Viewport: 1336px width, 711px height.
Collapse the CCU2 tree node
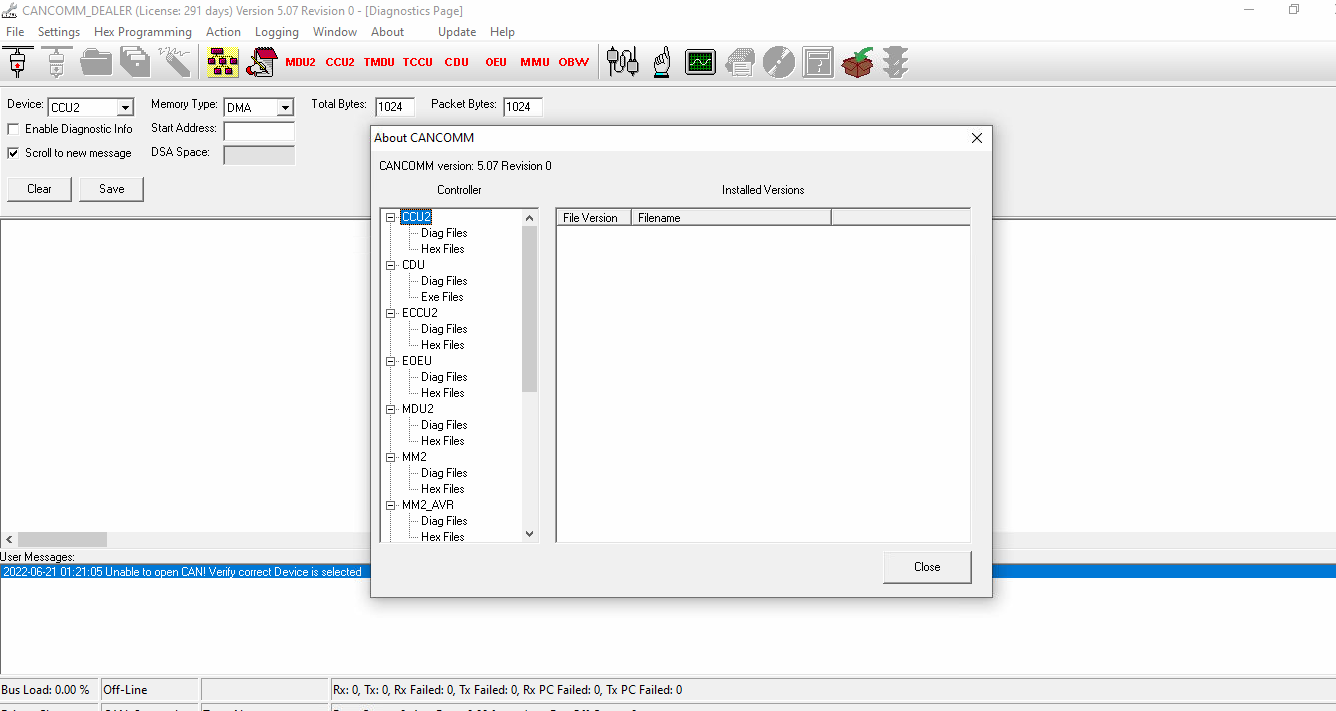click(x=391, y=216)
